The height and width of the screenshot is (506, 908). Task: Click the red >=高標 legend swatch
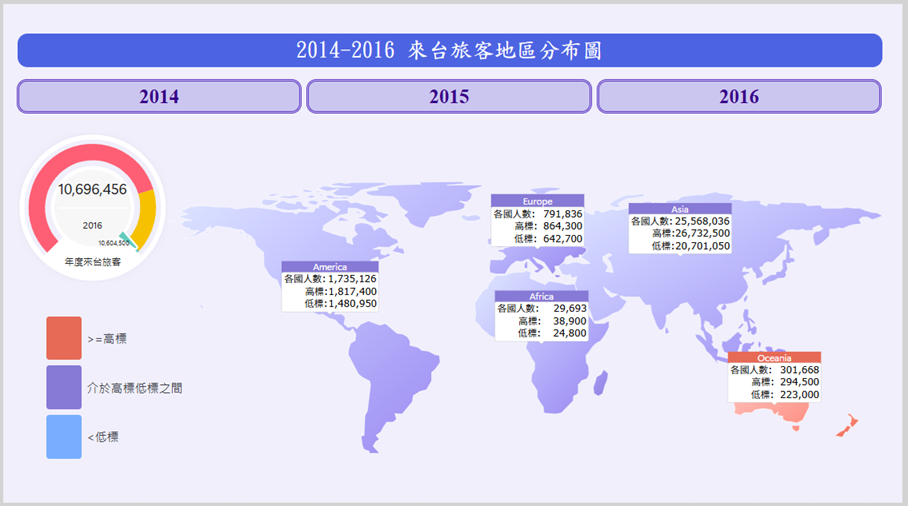64,338
